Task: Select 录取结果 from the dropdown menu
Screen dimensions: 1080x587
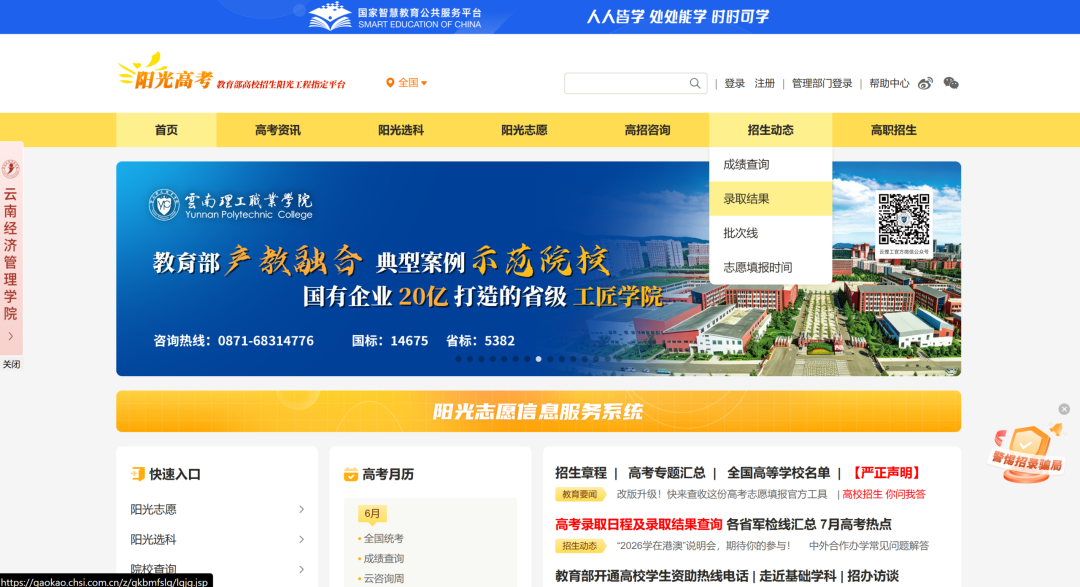Action: [x=771, y=198]
